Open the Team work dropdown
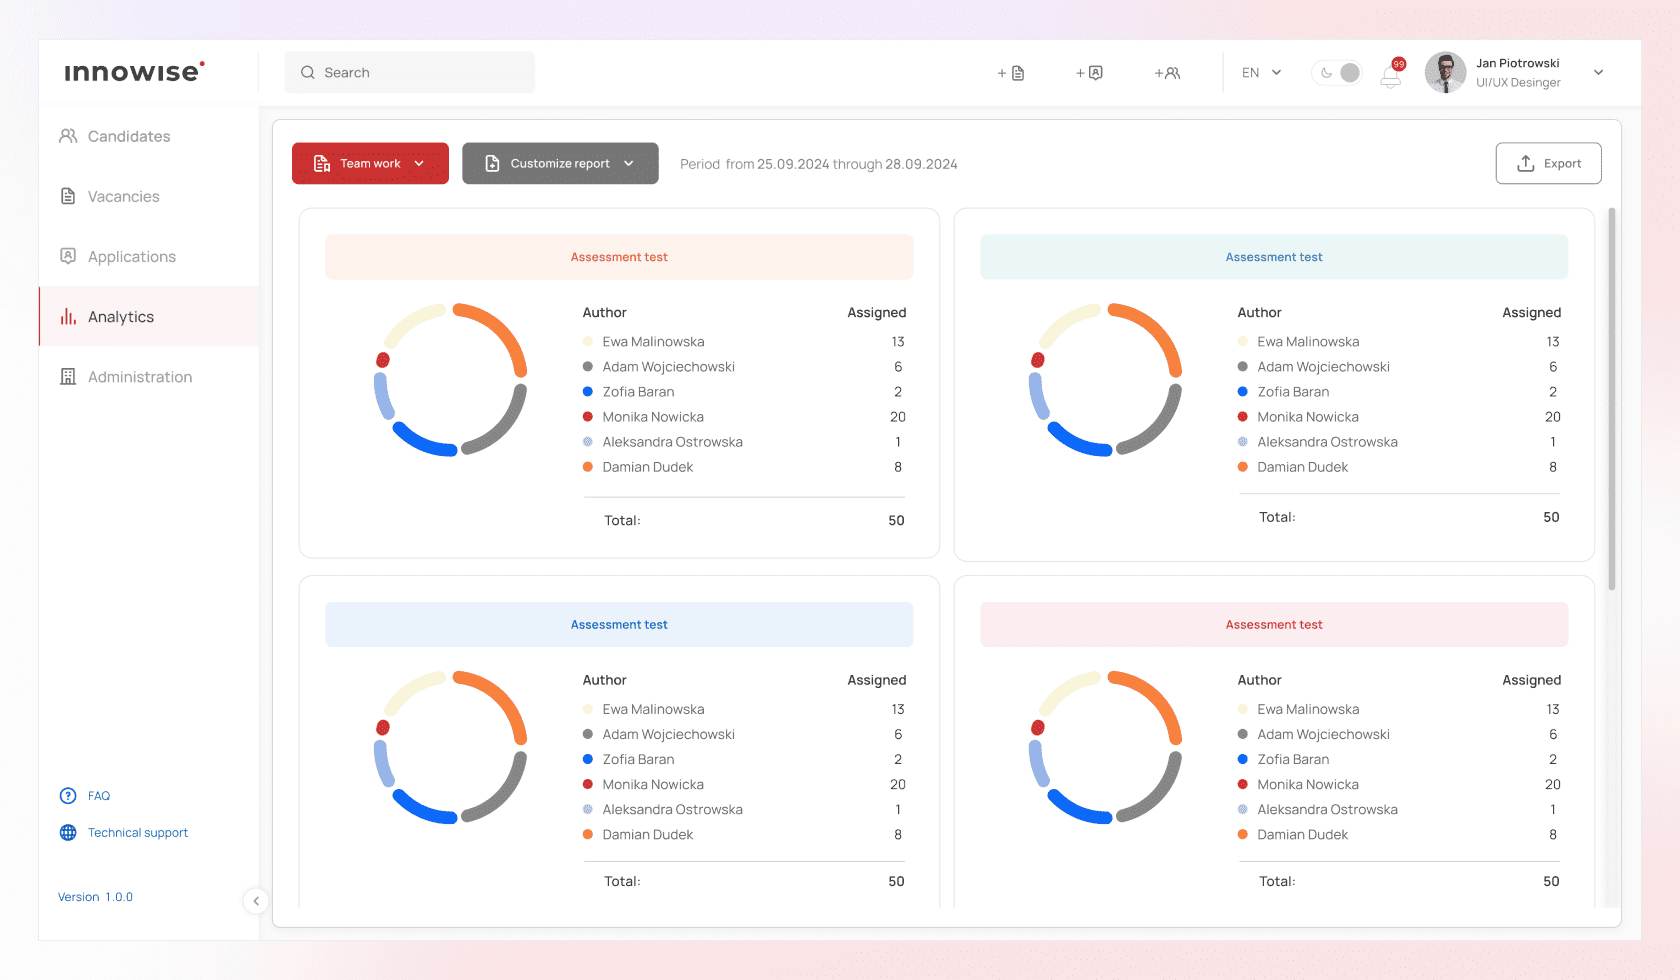Viewport: 1680px width, 980px height. point(370,164)
